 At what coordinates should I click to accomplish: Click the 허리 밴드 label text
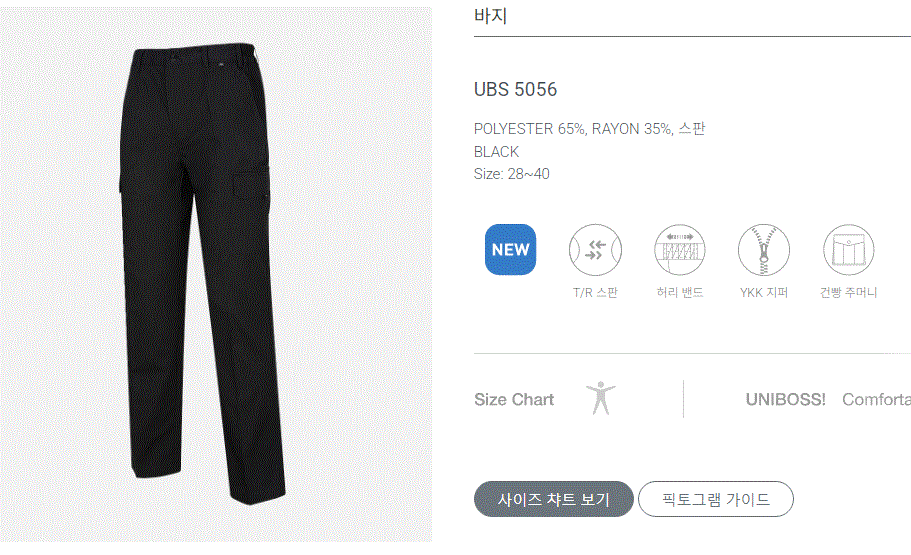point(680,292)
